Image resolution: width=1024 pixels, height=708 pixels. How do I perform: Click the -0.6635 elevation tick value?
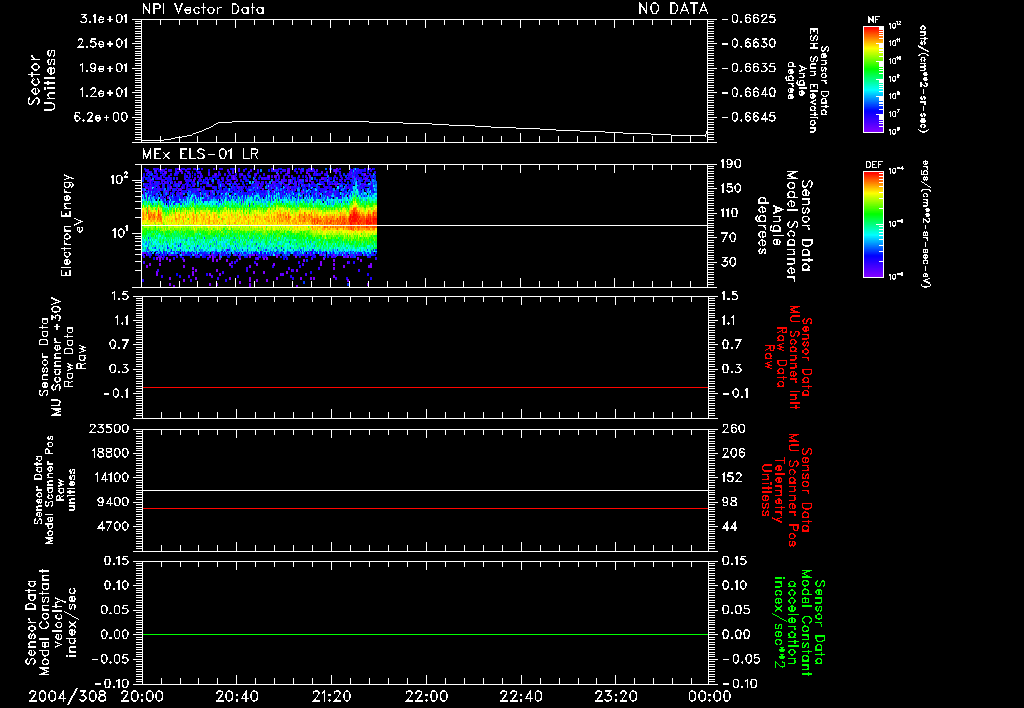(x=750, y=68)
